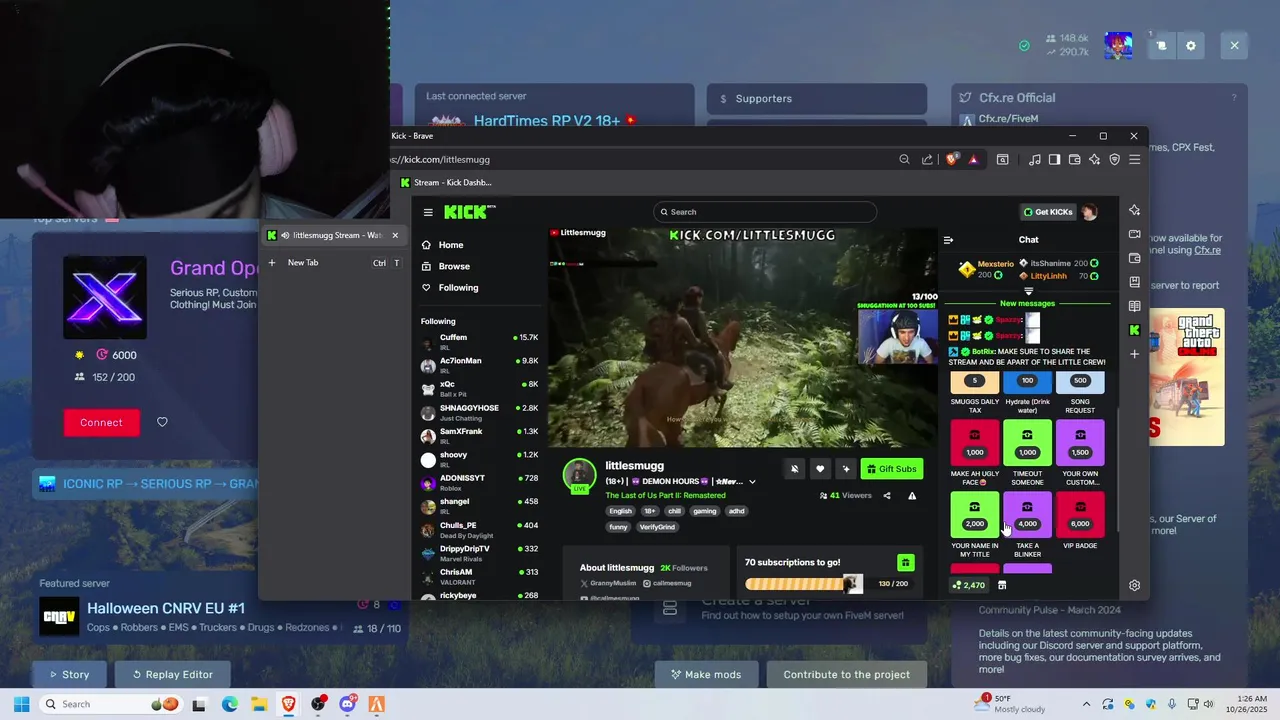Click the Kick icon in Brave sidebar
This screenshot has height=720, width=1280.
[1134, 330]
